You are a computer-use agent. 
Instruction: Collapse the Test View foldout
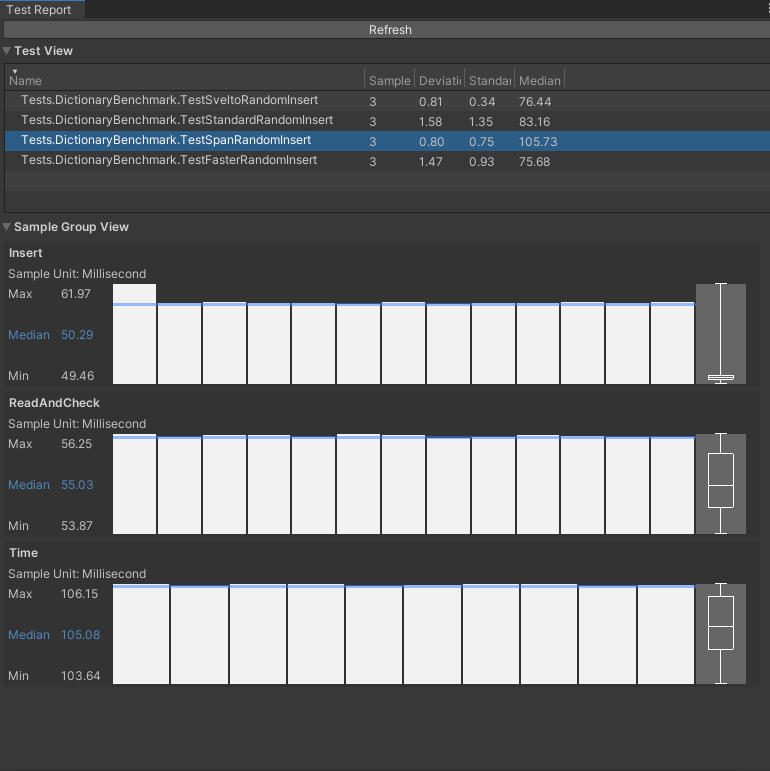tap(7, 51)
